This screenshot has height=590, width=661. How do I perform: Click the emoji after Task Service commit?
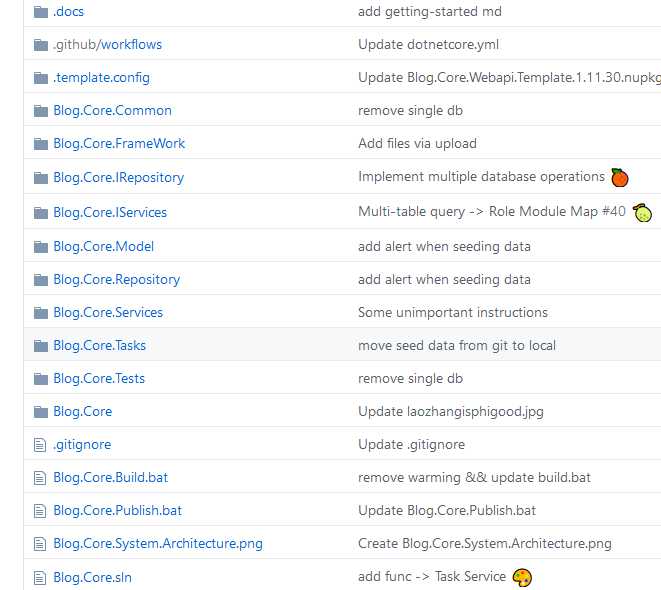522,578
